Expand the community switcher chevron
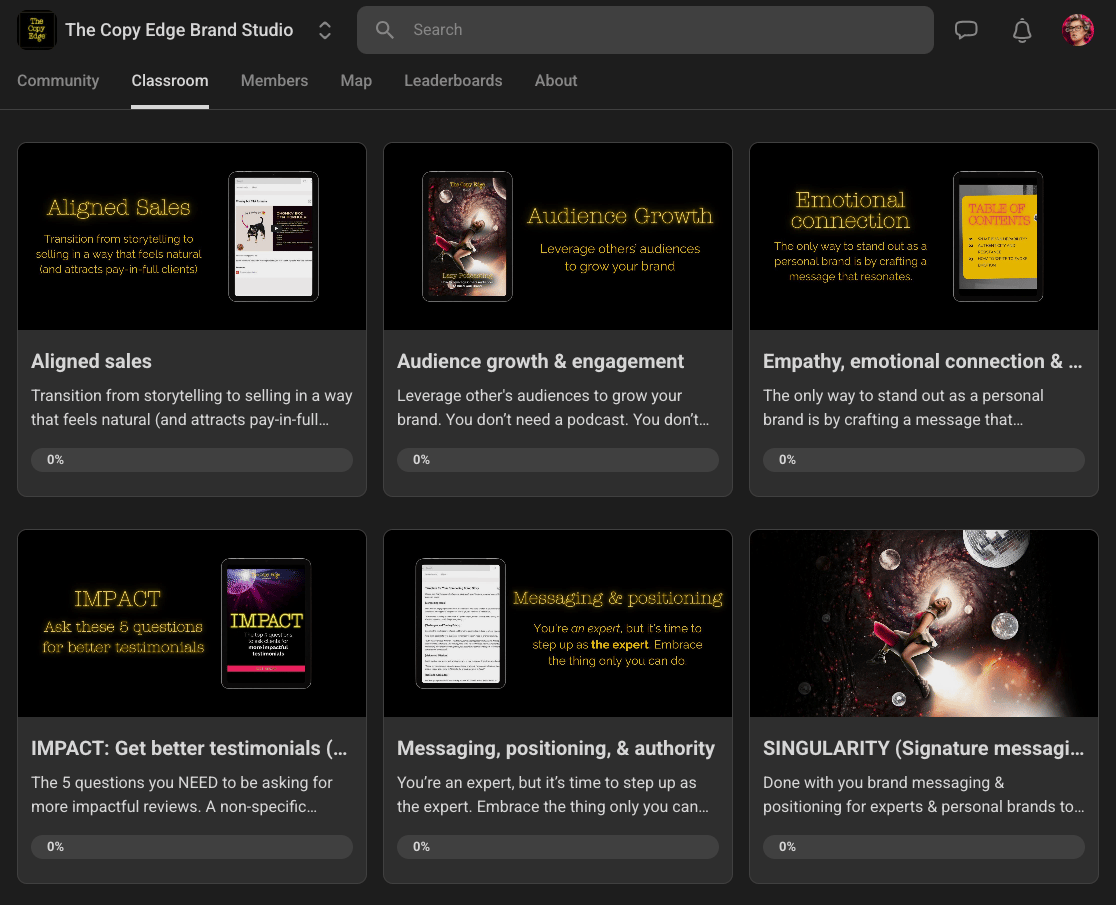The height and width of the screenshot is (905, 1116). (325, 30)
